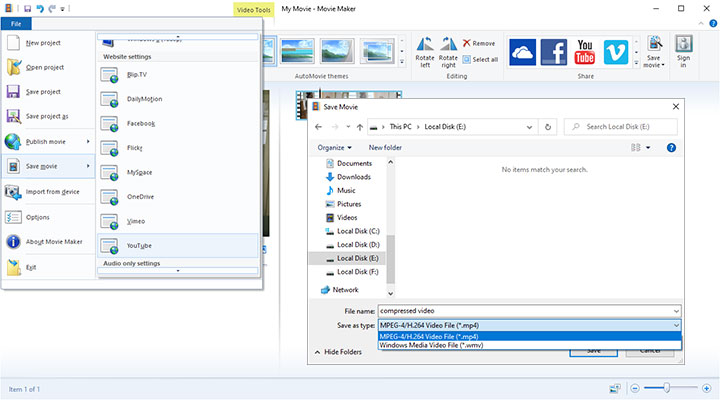Select Flickr website setting

tap(178, 147)
